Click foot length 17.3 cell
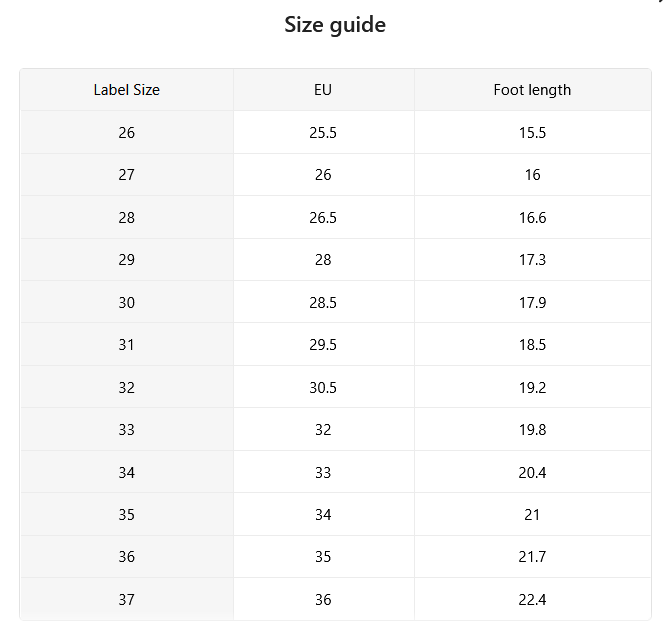This screenshot has height=628, width=667. click(533, 260)
